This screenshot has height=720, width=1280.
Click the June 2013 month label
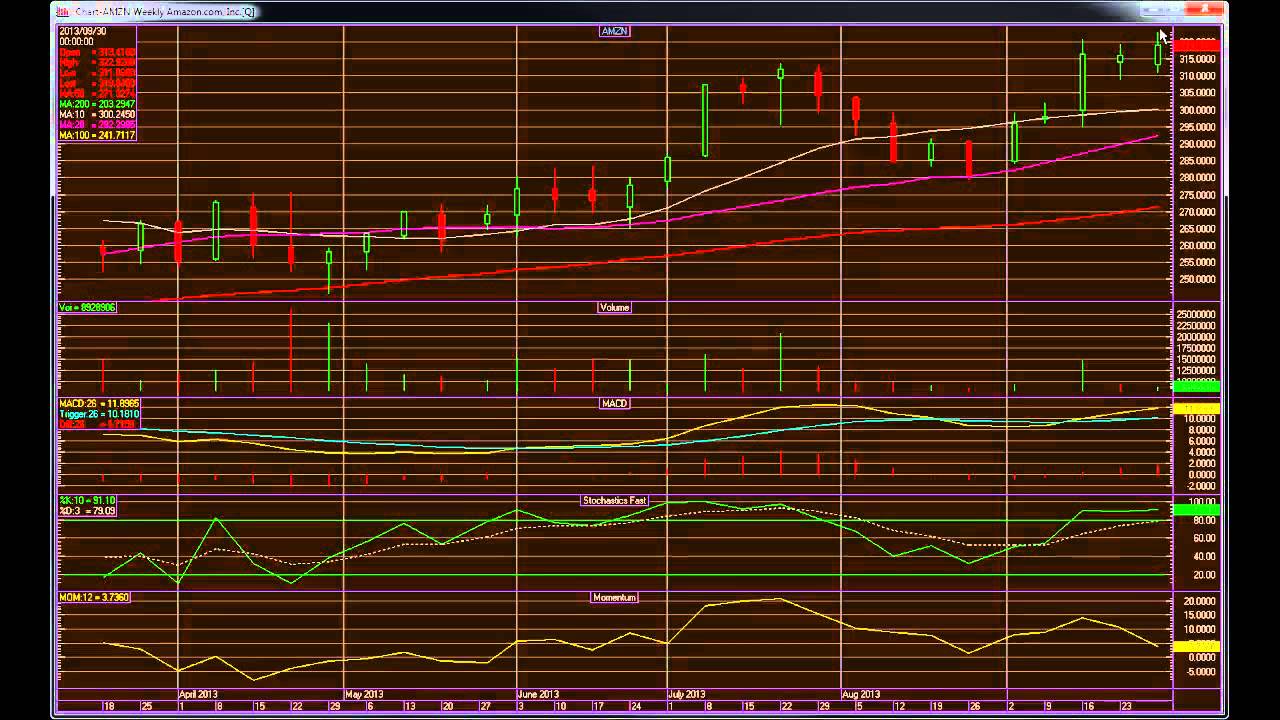[537, 693]
